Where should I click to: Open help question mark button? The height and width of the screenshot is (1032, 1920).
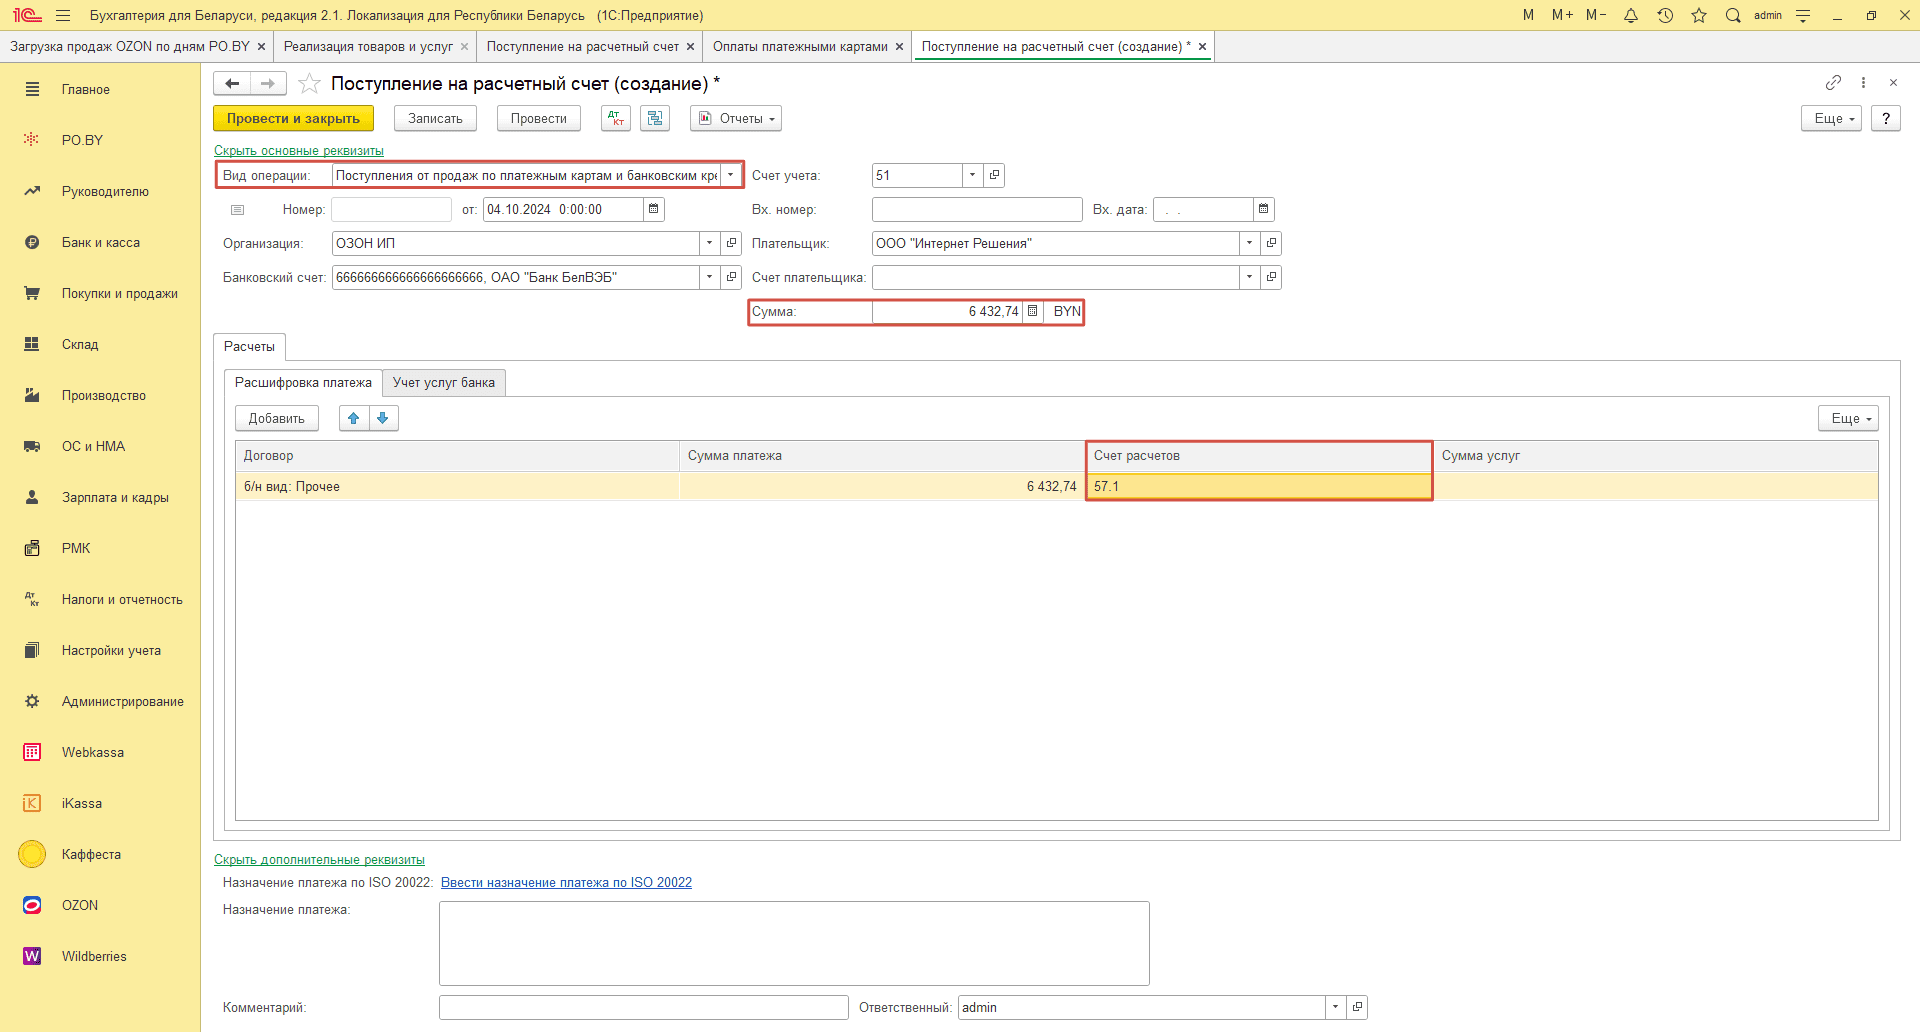coord(1886,118)
